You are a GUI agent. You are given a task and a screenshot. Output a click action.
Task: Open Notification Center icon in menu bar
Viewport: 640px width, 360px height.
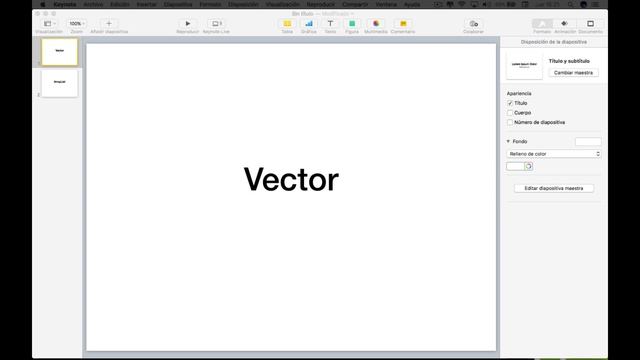pyautogui.click(x=596, y=4)
